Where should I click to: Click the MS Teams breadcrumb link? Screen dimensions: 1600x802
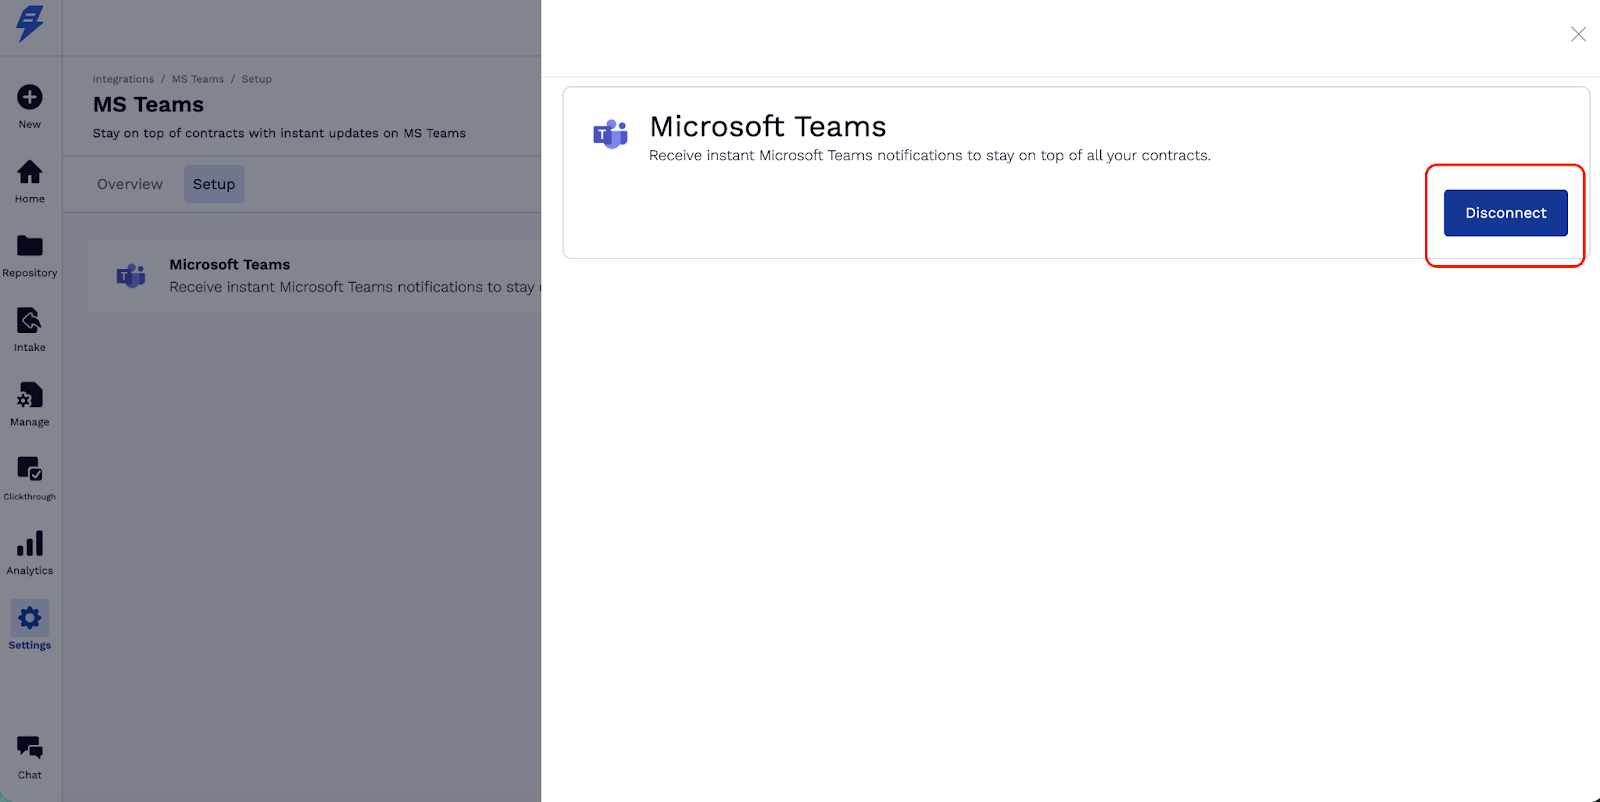(x=198, y=79)
